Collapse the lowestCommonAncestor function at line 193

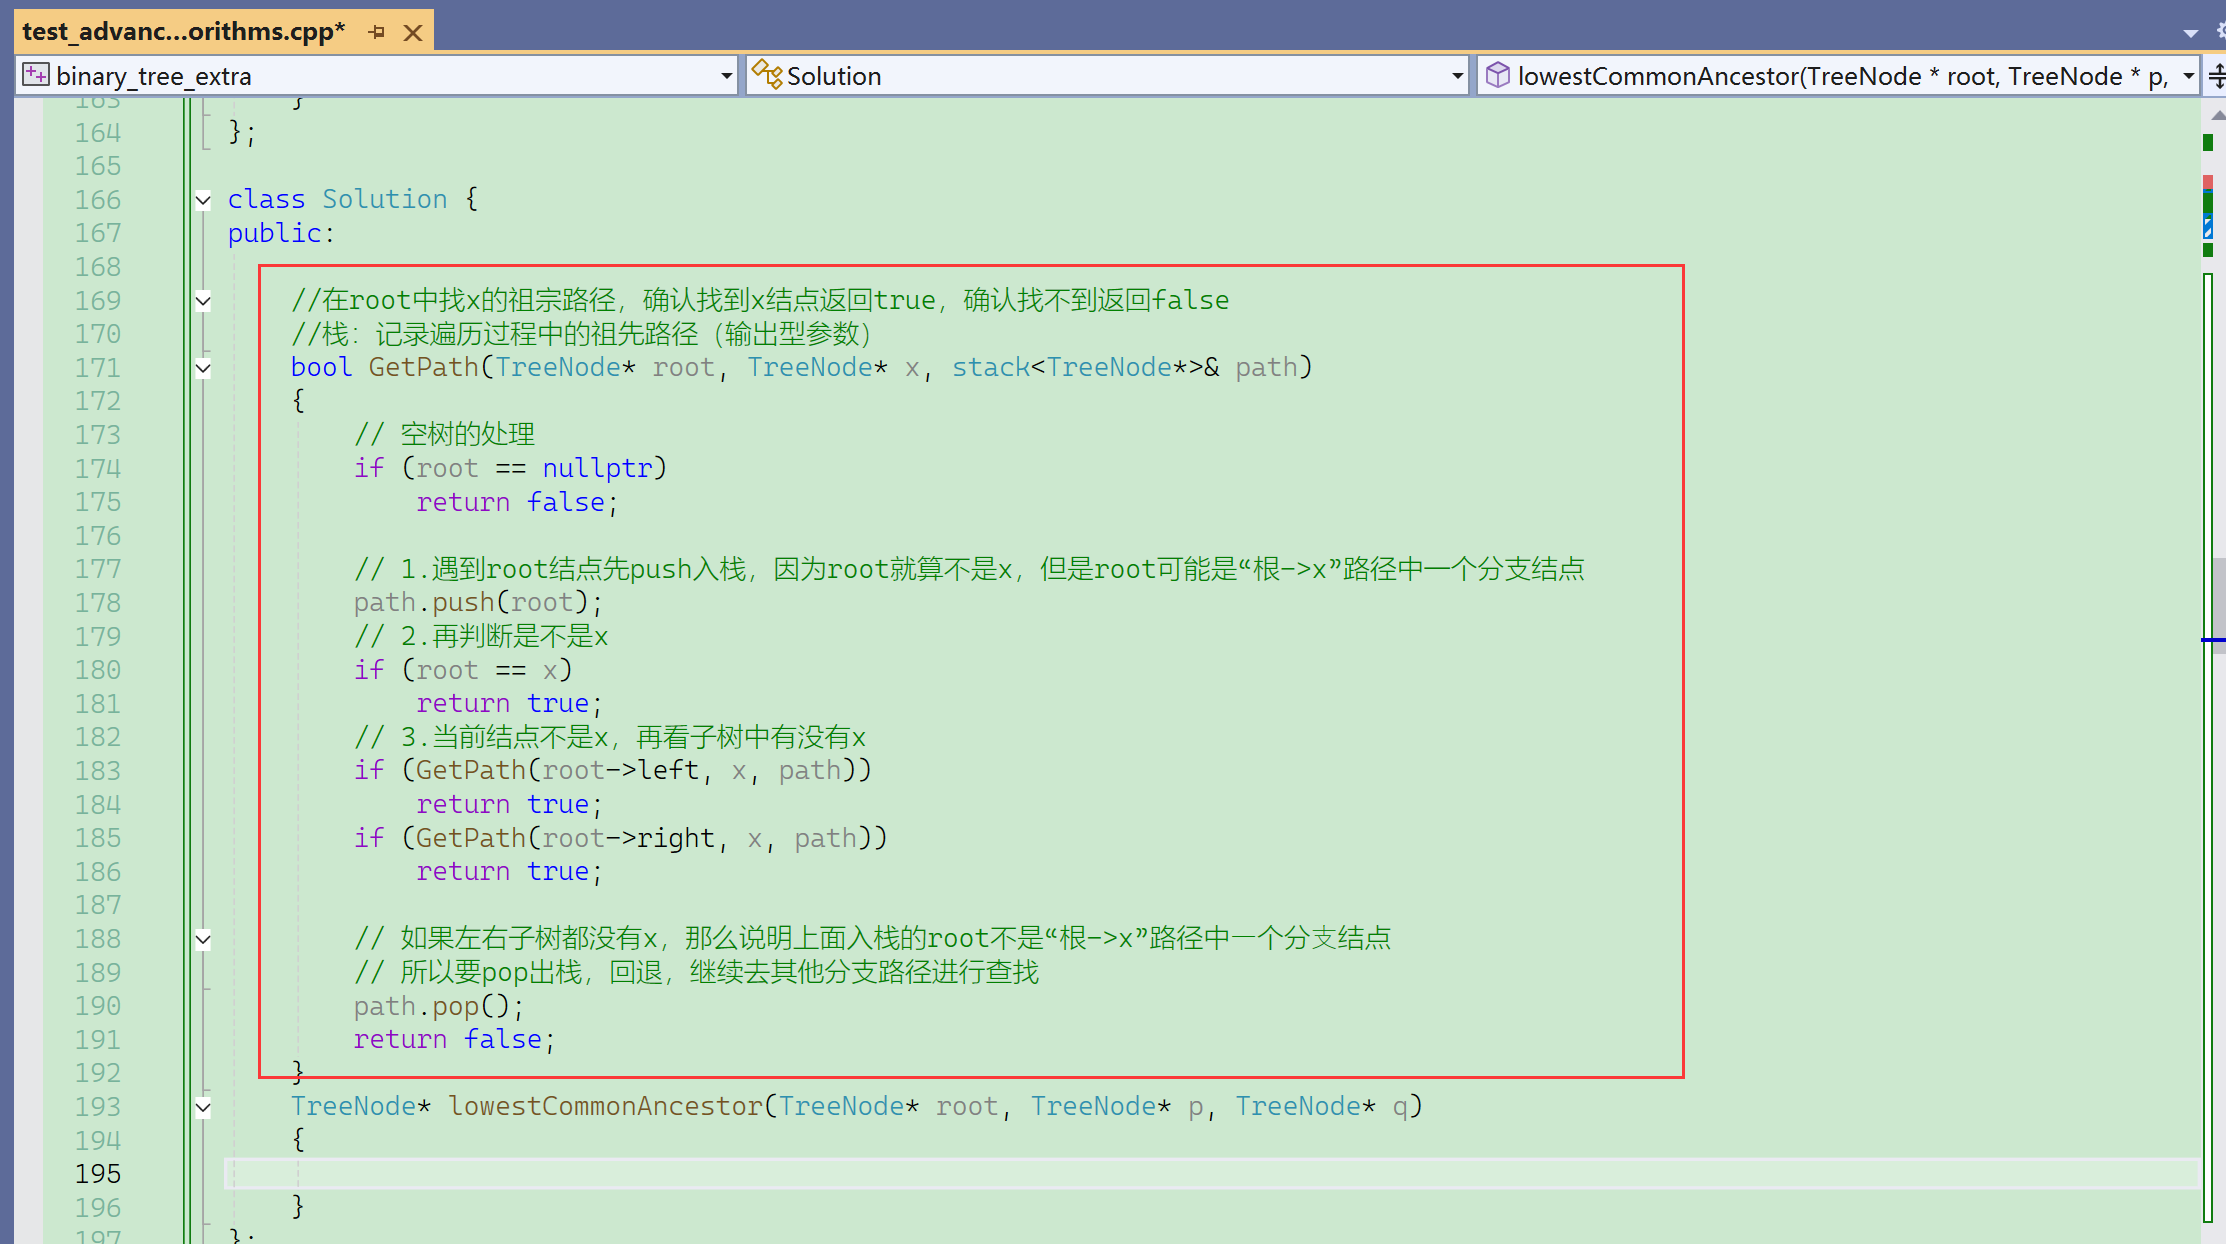(203, 1107)
